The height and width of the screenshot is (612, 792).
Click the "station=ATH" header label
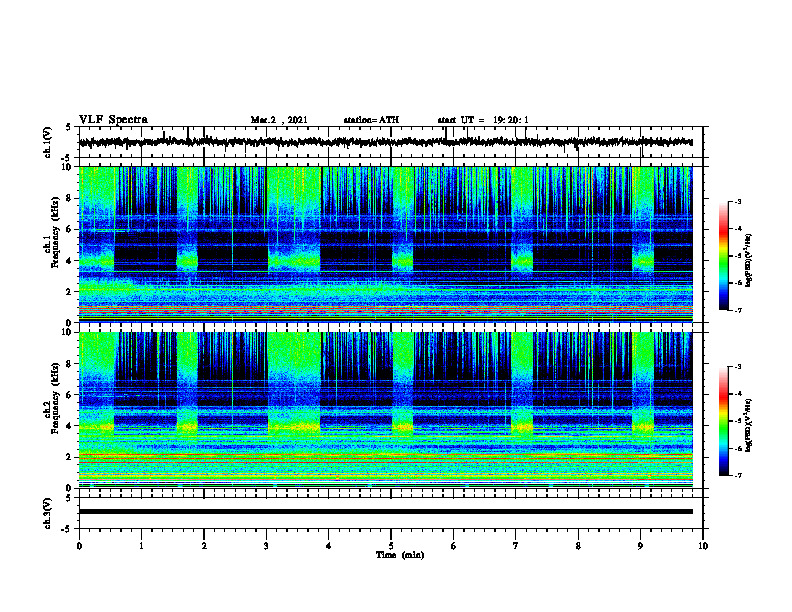pyautogui.click(x=371, y=120)
